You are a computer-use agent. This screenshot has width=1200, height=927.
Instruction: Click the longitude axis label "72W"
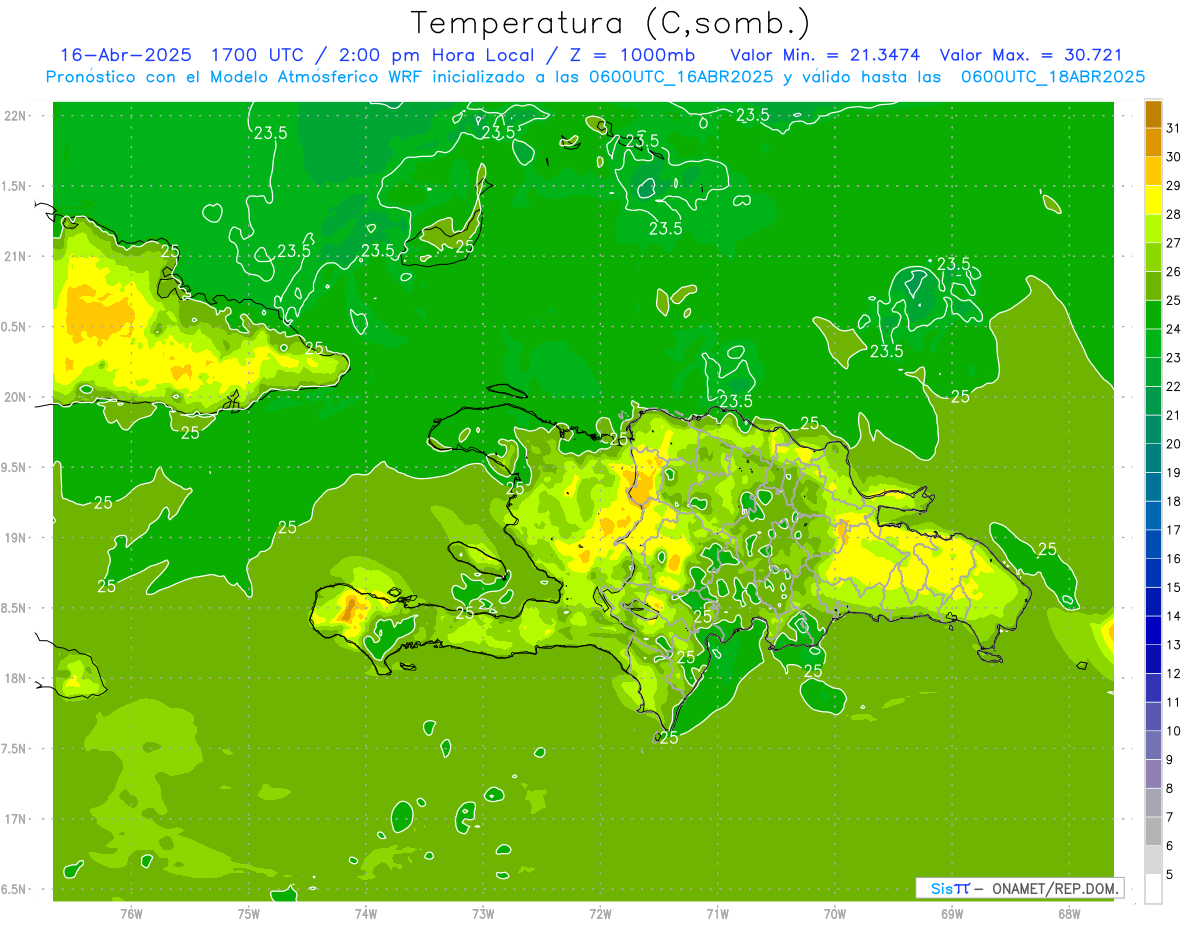[600, 914]
